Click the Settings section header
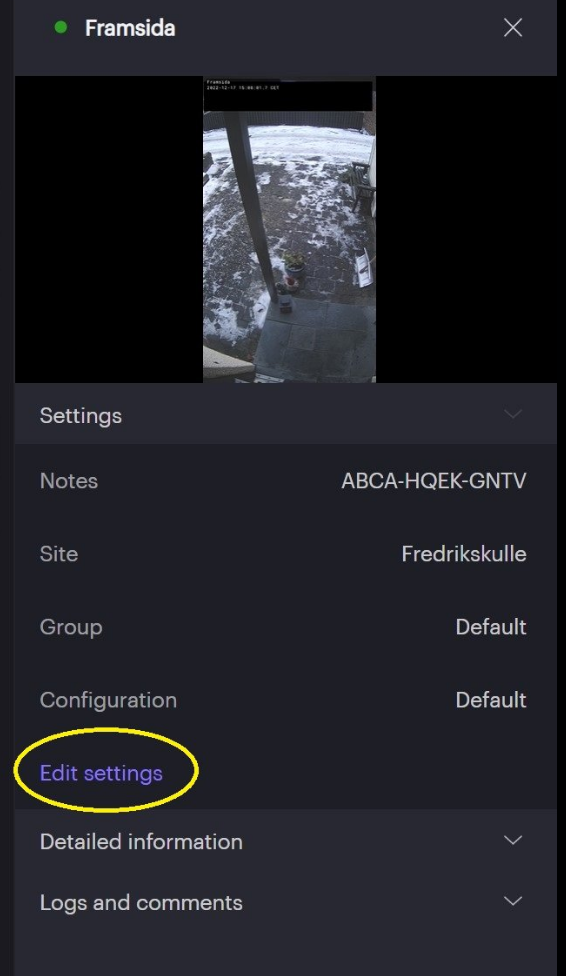The width and height of the screenshot is (566, 976). [286, 415]
